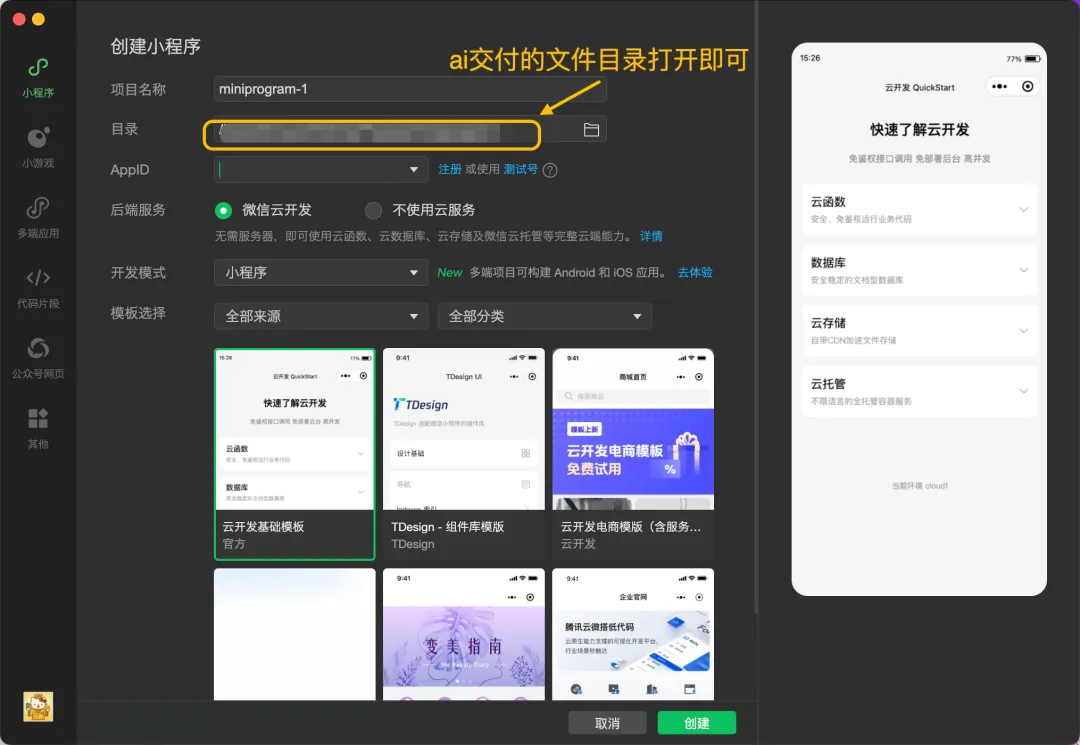Click the 项目名称 input field
The width and height of the screenshot is (1080, 745).
pyautogui.click(x=410, y=90)
